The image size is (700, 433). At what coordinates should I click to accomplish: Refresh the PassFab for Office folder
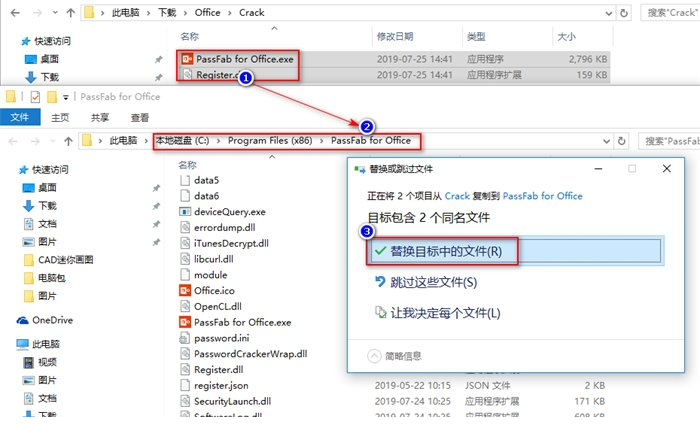tap(621, 141)
